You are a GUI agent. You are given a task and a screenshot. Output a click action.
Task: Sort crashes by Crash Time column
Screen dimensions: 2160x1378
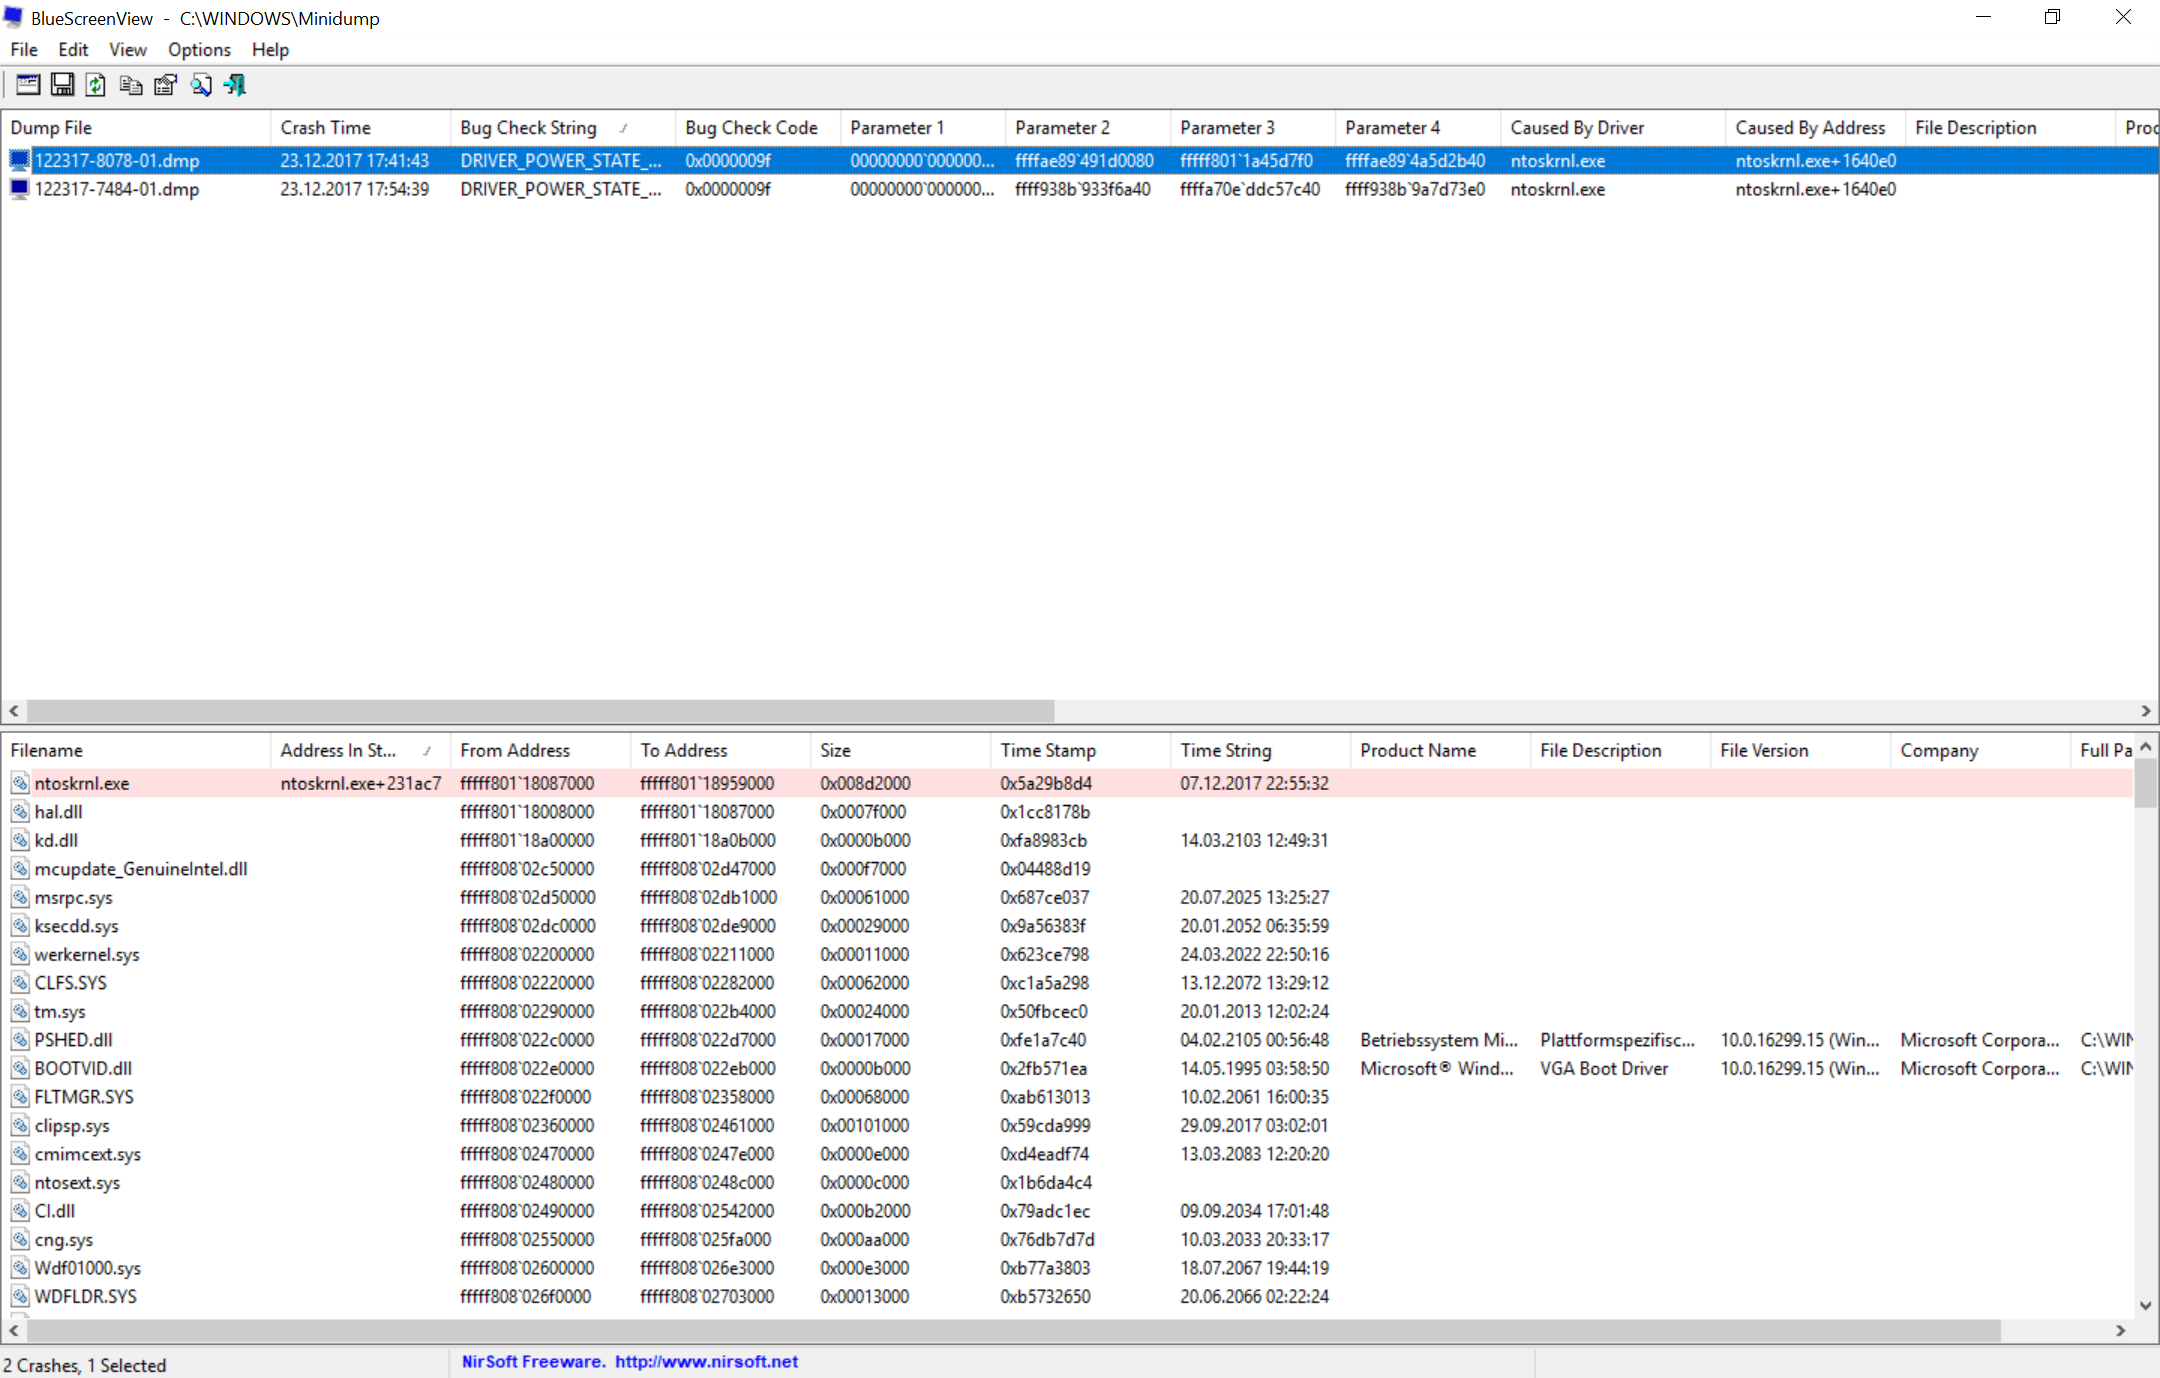point(360,128)
